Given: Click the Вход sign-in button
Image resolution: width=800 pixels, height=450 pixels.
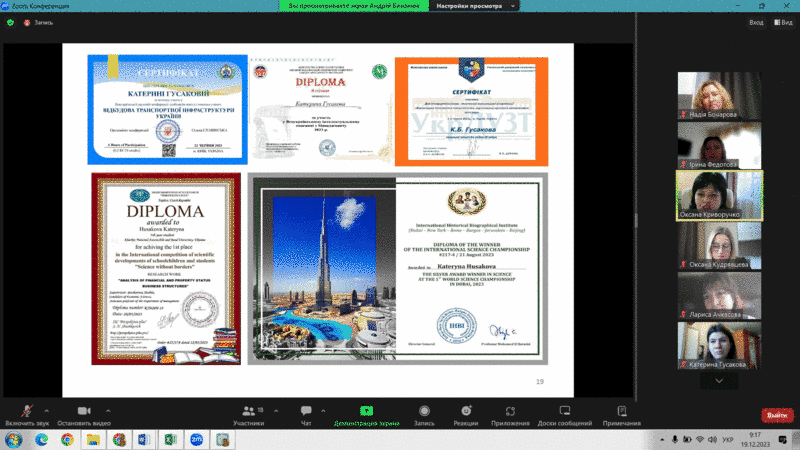Looking at the screenshot, I should pyautogui.click(x=755, y=22).
